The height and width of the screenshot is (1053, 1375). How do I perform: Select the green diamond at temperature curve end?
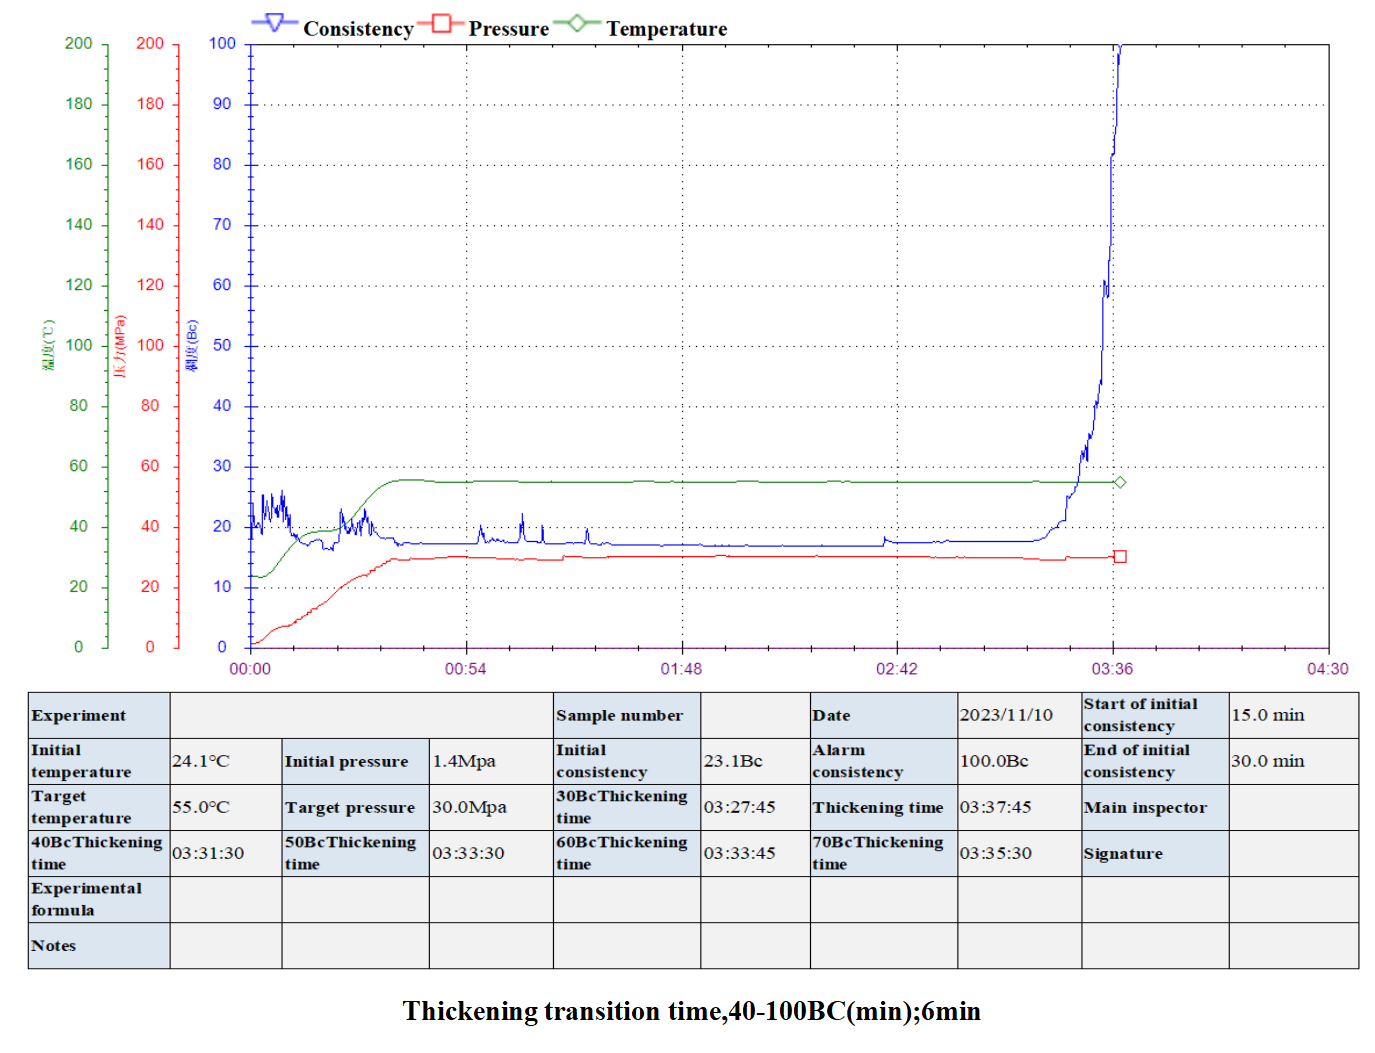pos(1120,482)
